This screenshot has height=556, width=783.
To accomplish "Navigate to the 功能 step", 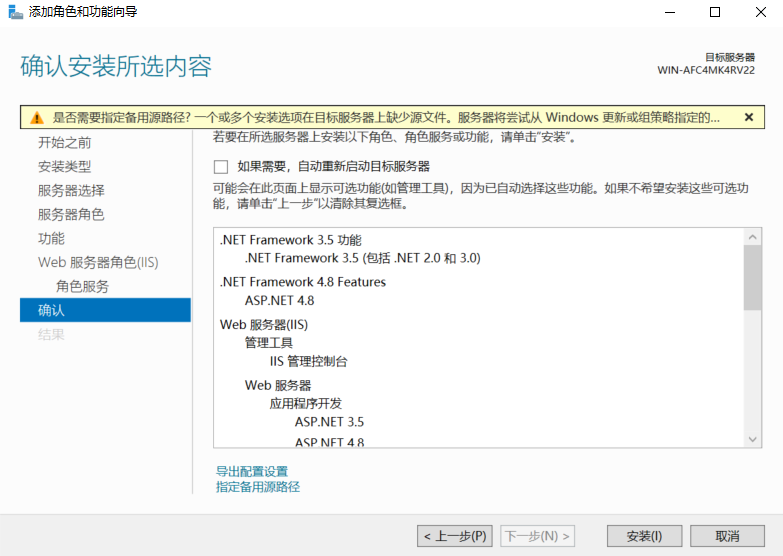I will tap(51, 238).
